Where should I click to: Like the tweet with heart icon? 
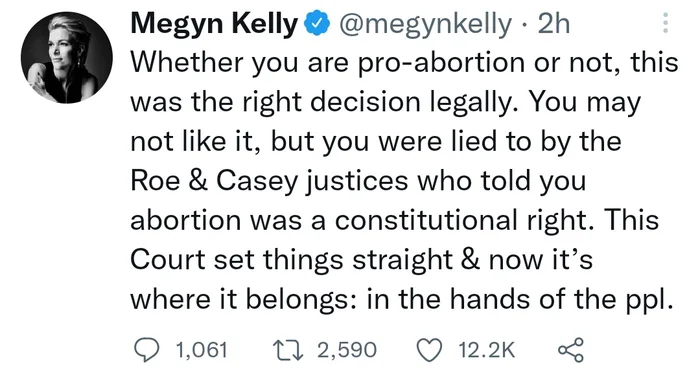pos(429,350)
